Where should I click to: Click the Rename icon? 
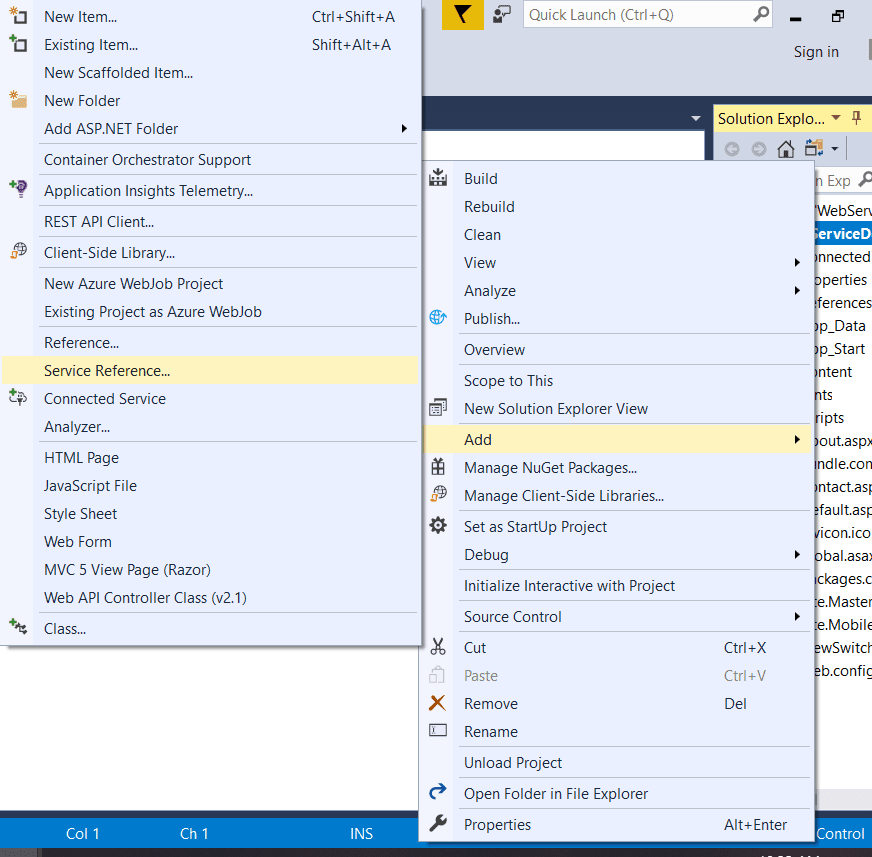point(438,730)
